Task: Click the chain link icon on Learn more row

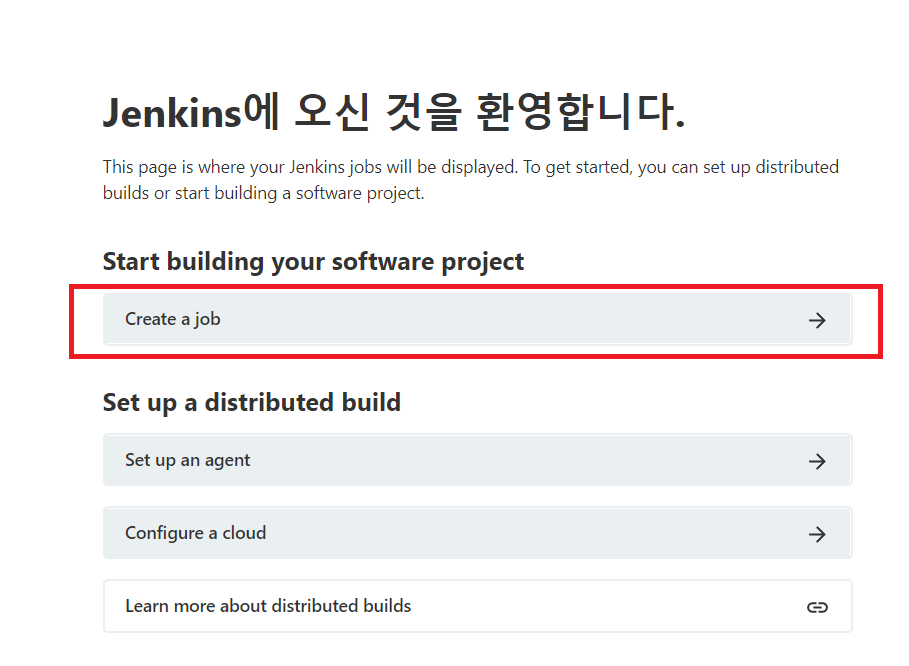Action: point(817,607)
